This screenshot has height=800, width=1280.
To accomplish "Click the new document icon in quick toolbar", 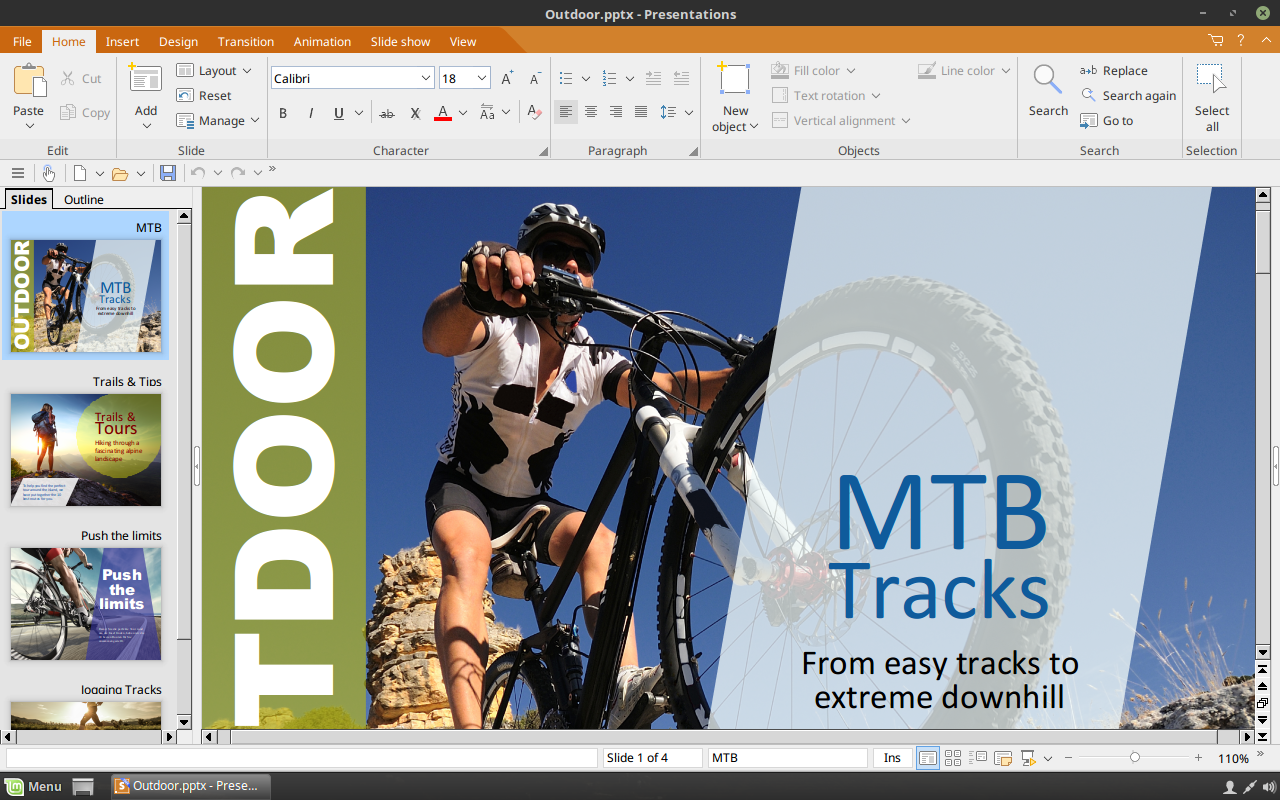I will (x=80, y=173).
